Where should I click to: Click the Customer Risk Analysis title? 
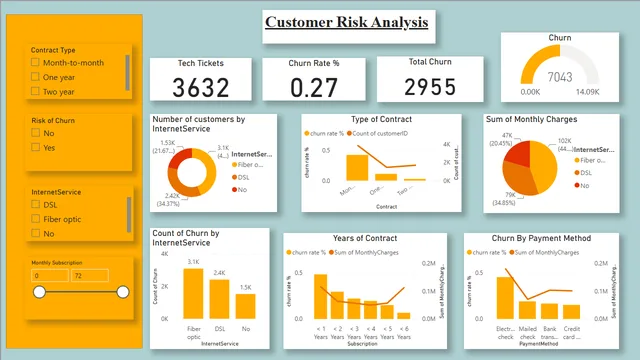point(347,22)
